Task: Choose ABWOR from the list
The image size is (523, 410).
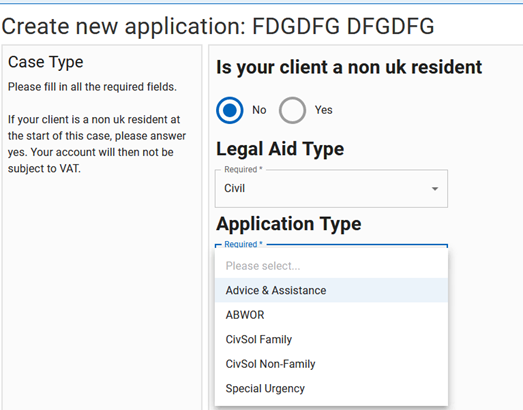Action: [331, 315]
